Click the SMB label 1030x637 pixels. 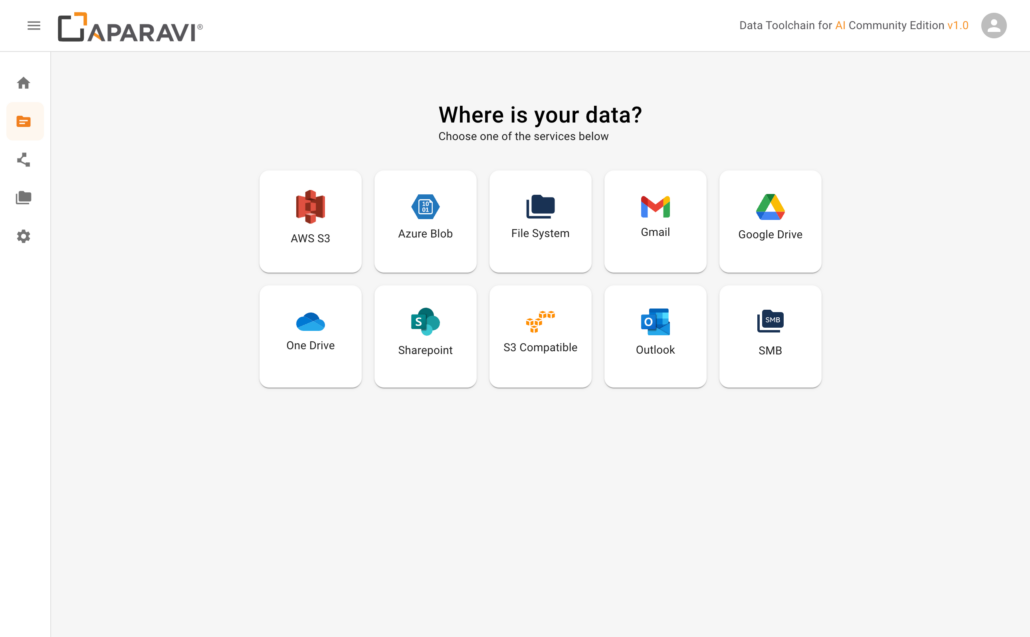click(x=770, y=351)
